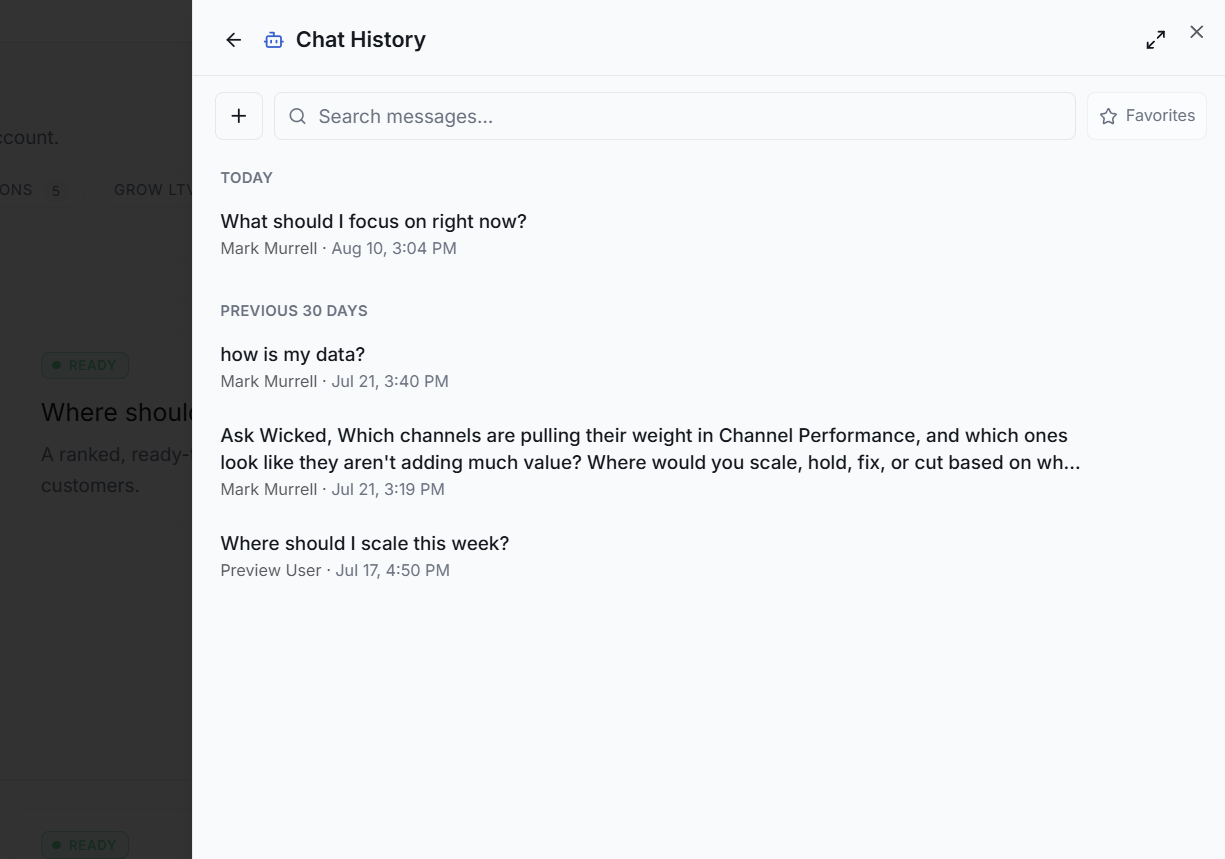Expand the chat panel to full screen
This screenshot has height=859, width=1225.
pyautogui.click(x=1156, y=40)
